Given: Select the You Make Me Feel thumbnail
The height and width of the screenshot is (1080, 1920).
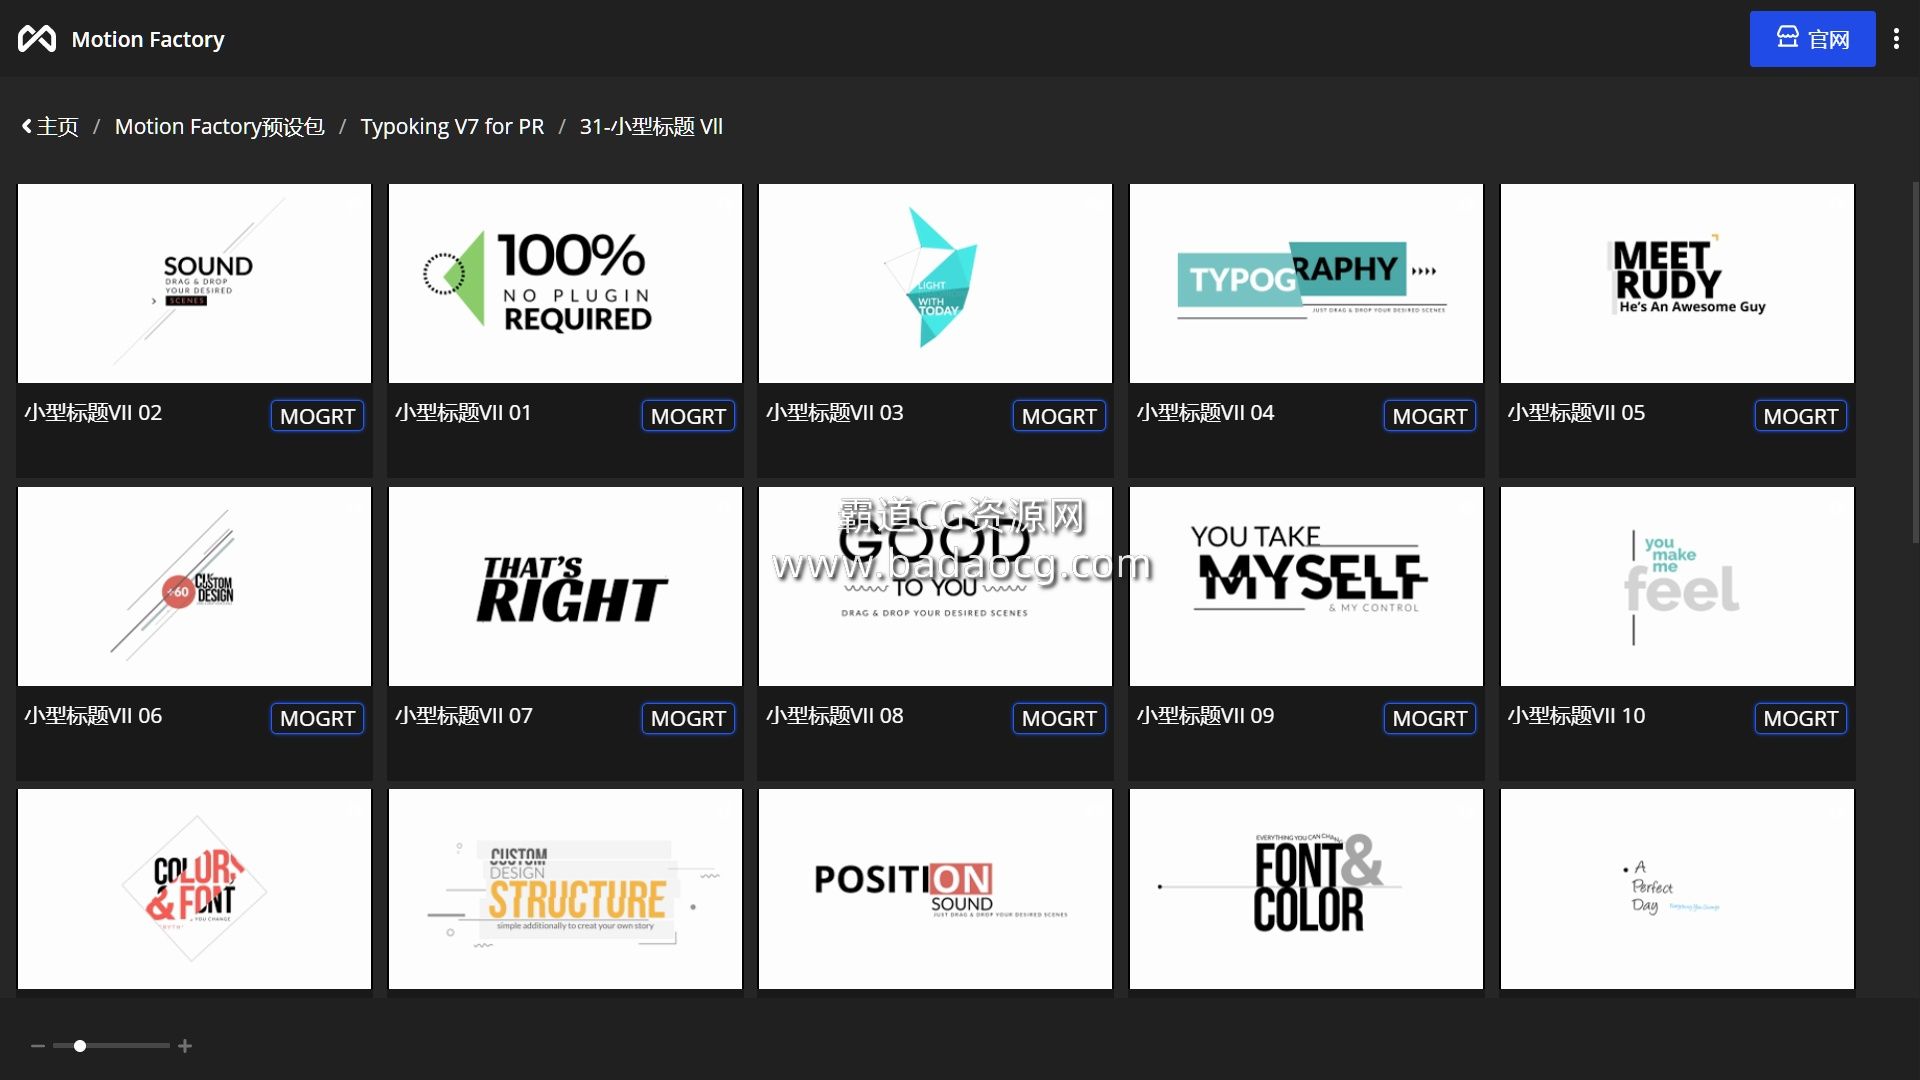Looking at the screenshot, I should tap(1677, 586).
